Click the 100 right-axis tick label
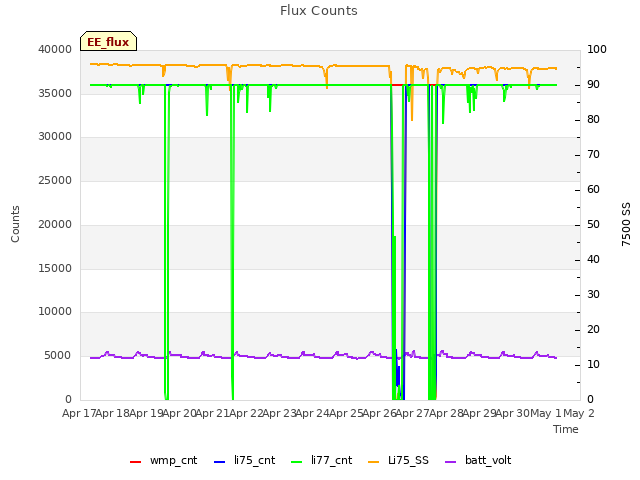Image resolution: width=640 pixels, height=480 pixels. click(597, 49)
